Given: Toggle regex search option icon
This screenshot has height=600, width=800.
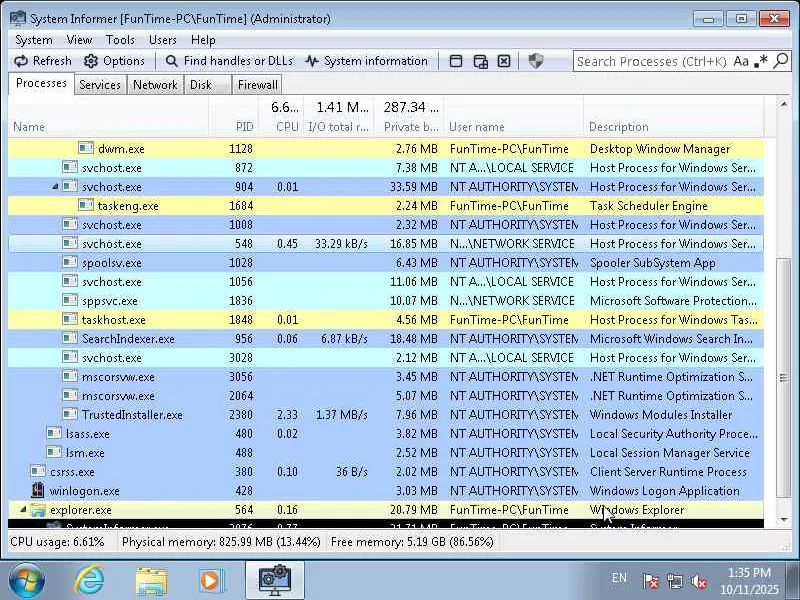Looking at the screenshot, I should pos(761,61).
